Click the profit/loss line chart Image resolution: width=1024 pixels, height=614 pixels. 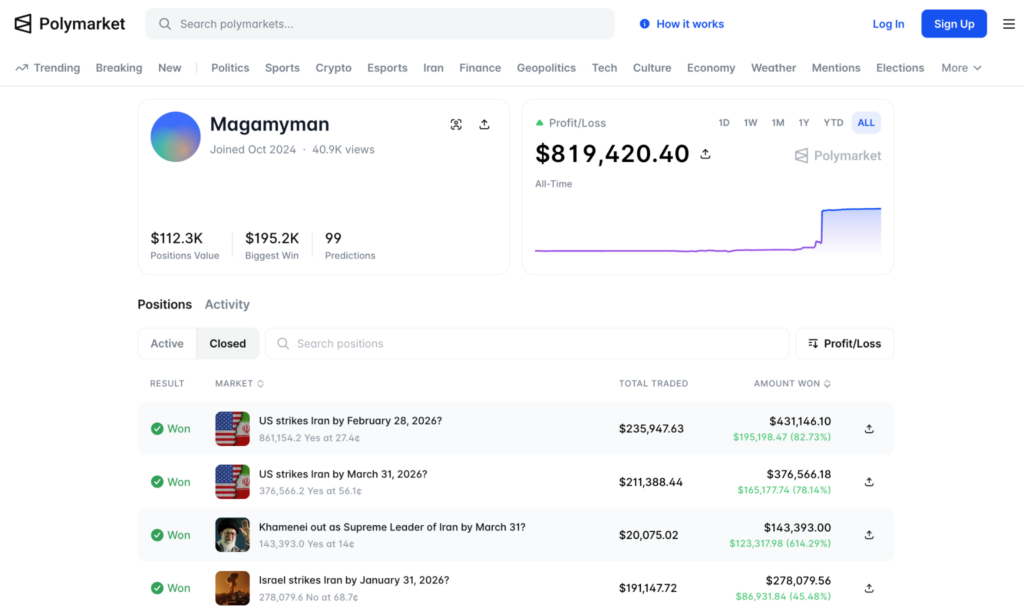click(x=708, y=230)
